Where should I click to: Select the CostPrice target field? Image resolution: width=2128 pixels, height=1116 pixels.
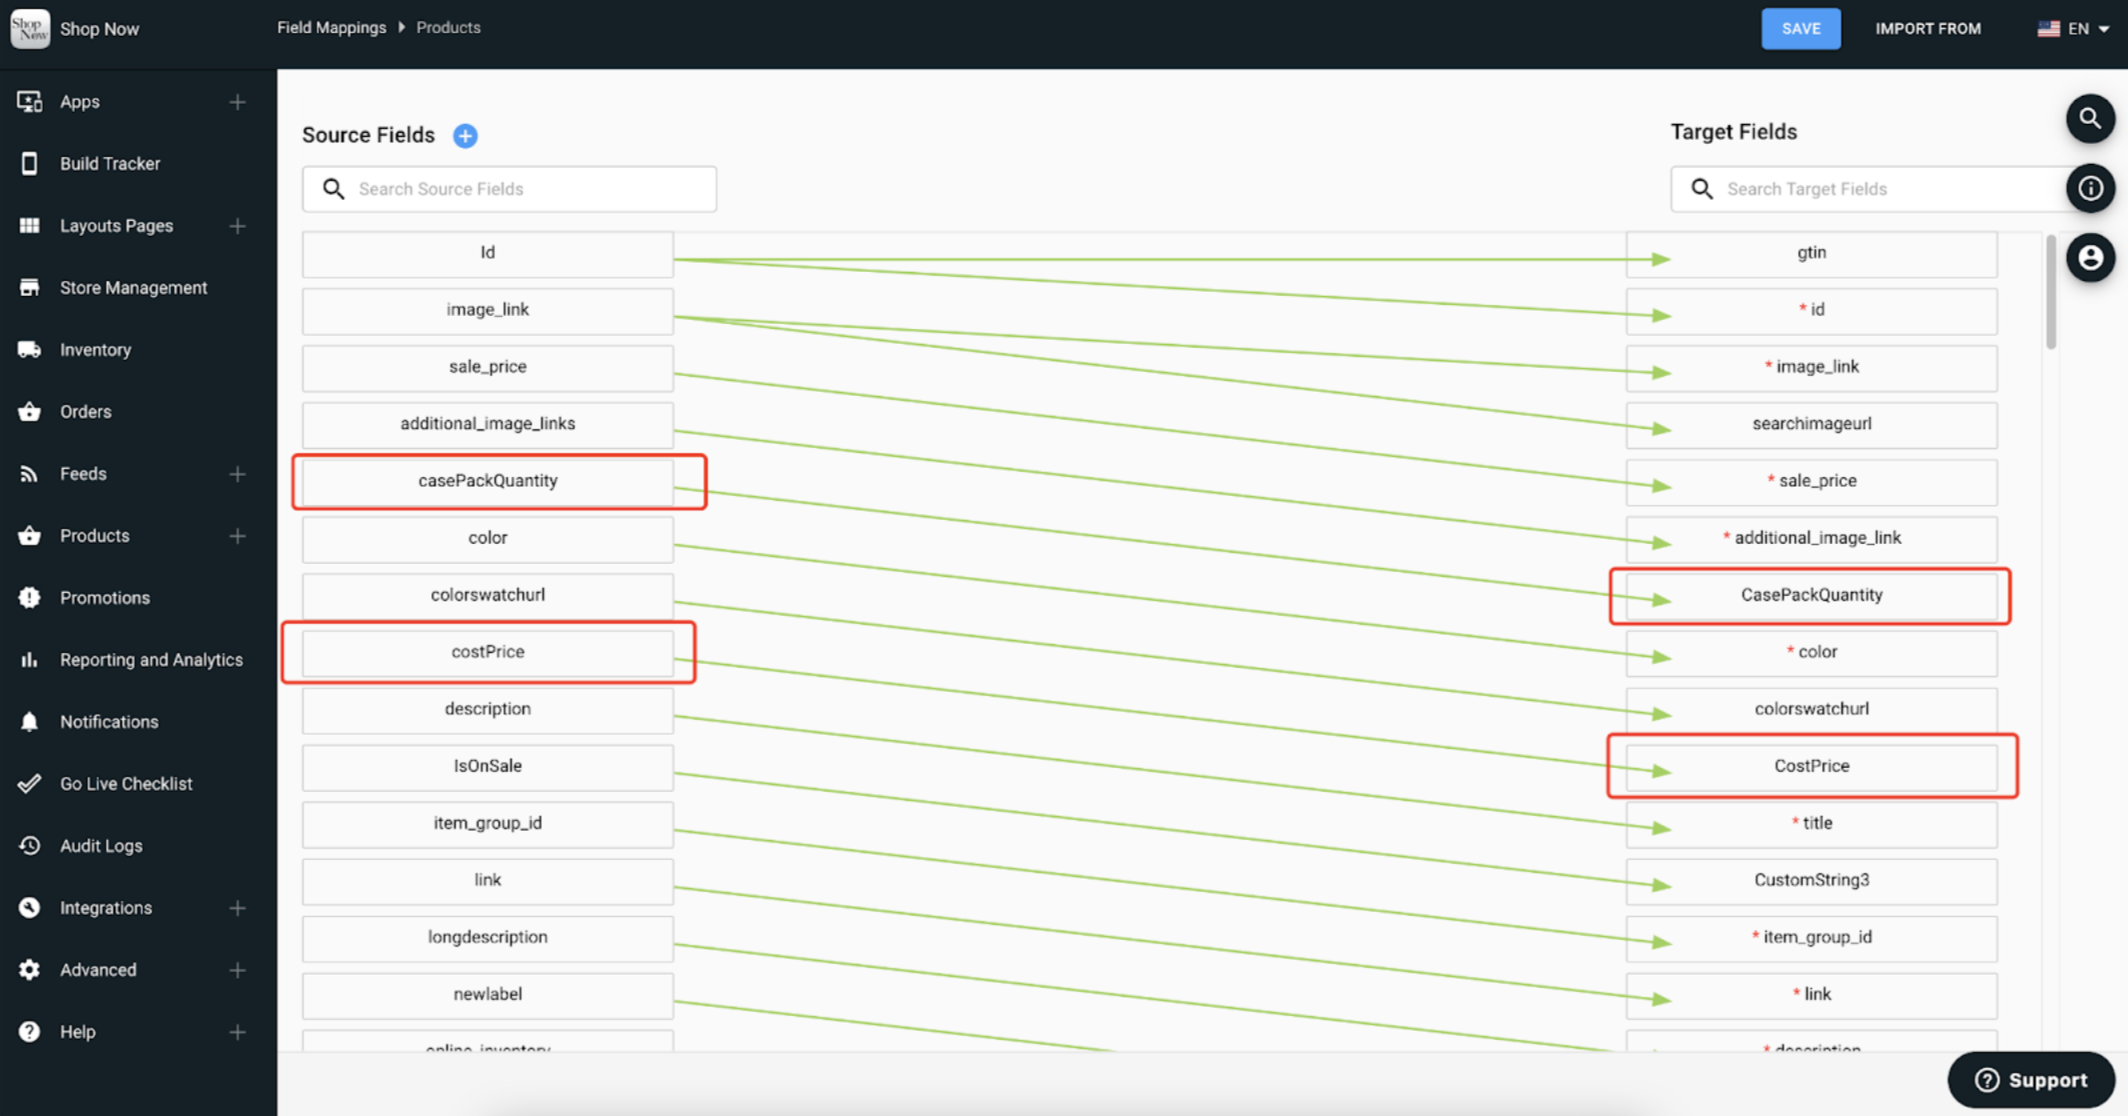coord(1811,766)
